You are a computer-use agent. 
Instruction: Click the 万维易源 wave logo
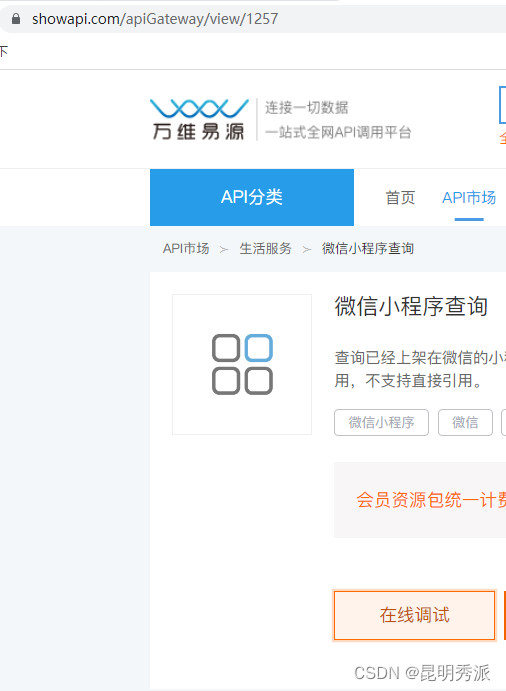pos(199,119)
